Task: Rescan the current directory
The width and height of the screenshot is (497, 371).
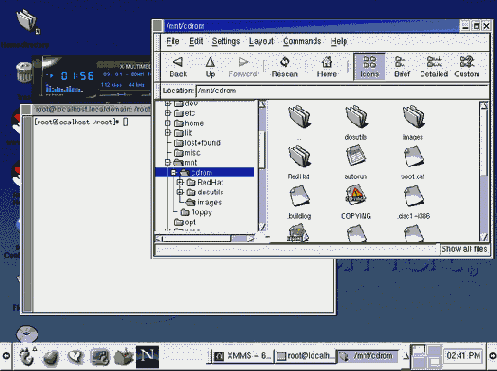Action: [x=284, y=67]
